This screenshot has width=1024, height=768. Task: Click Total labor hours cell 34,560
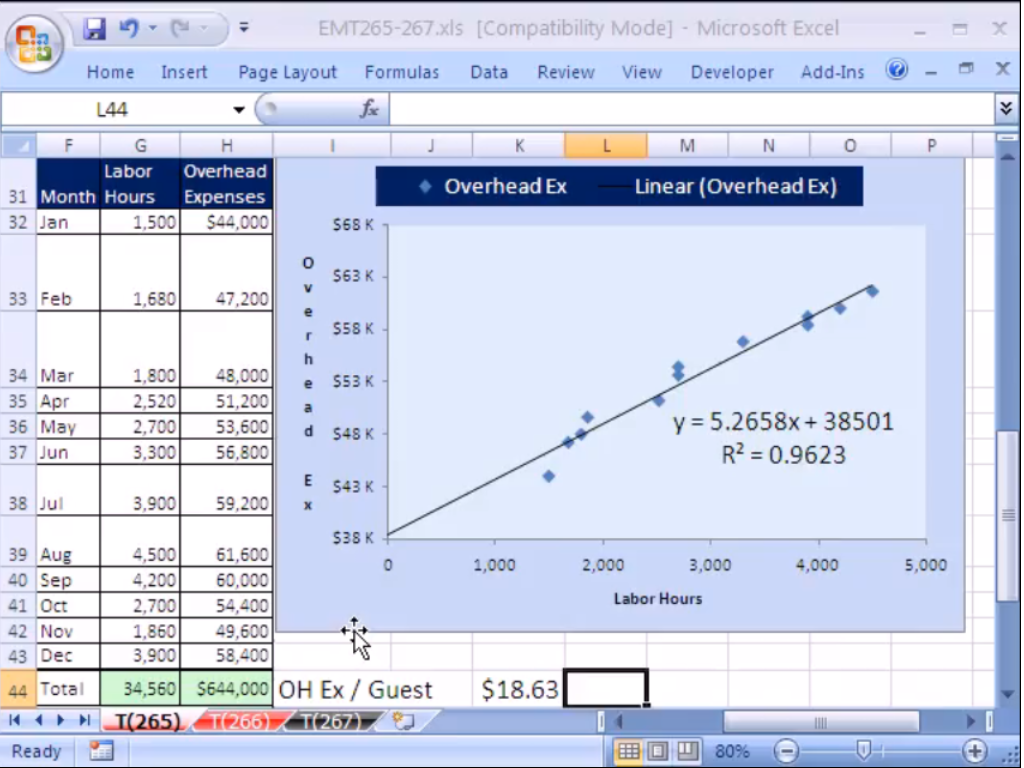click(140, 688)
